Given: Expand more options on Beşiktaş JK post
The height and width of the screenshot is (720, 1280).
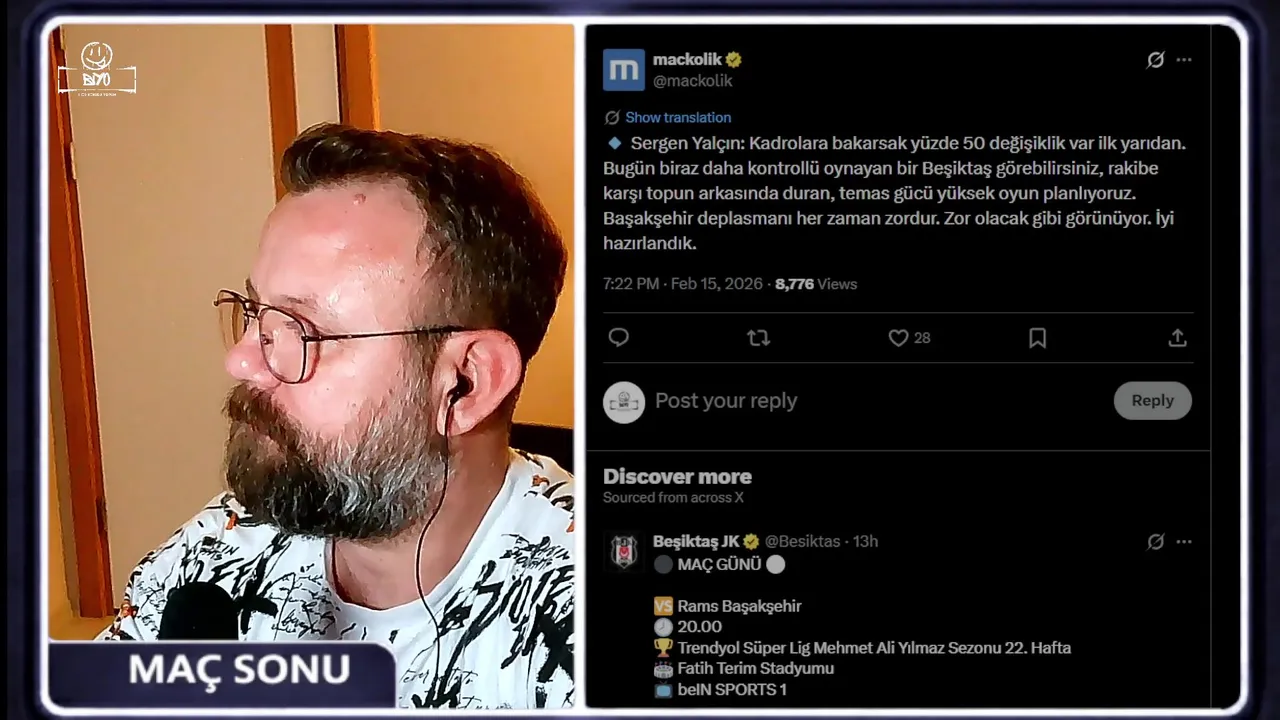Looking at the screenshot, I should [x=1184, y=542].
